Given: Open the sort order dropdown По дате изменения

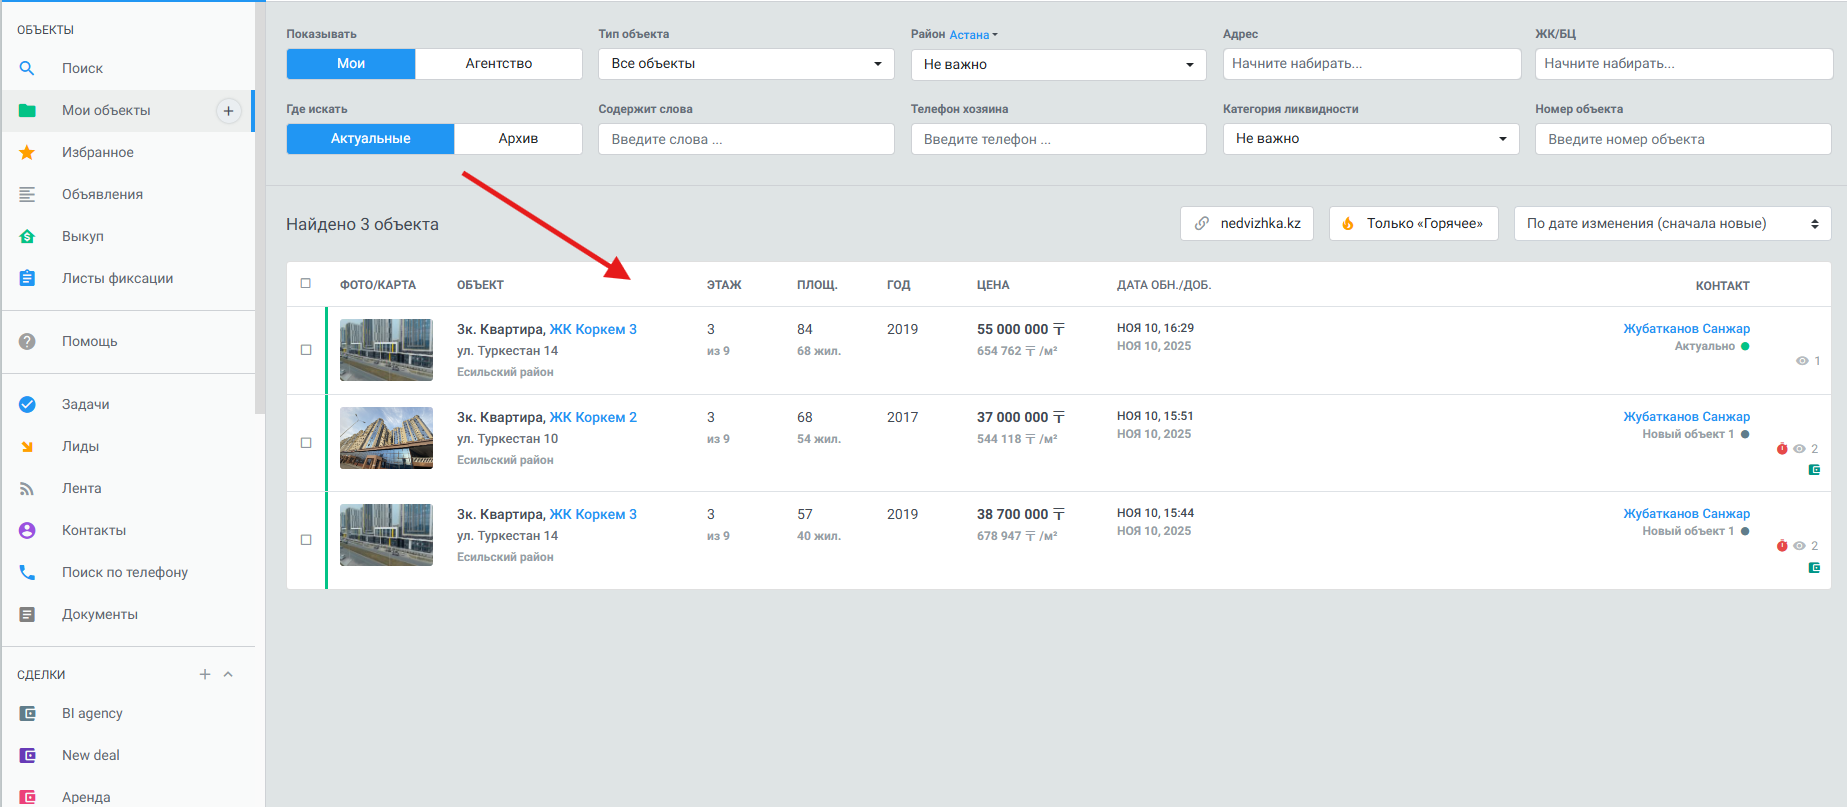Looking at the screenshot, I should [1671, 224].
